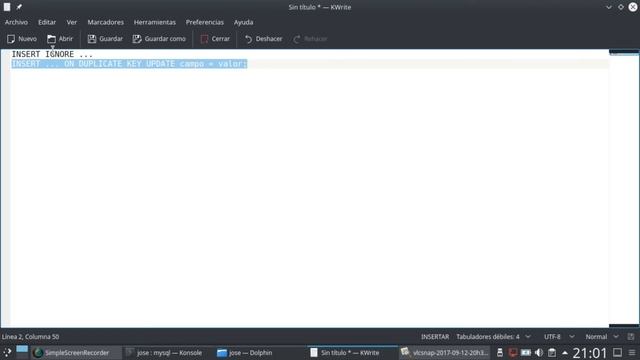
Task: Open Archivo menu
Action: [16, 22]
